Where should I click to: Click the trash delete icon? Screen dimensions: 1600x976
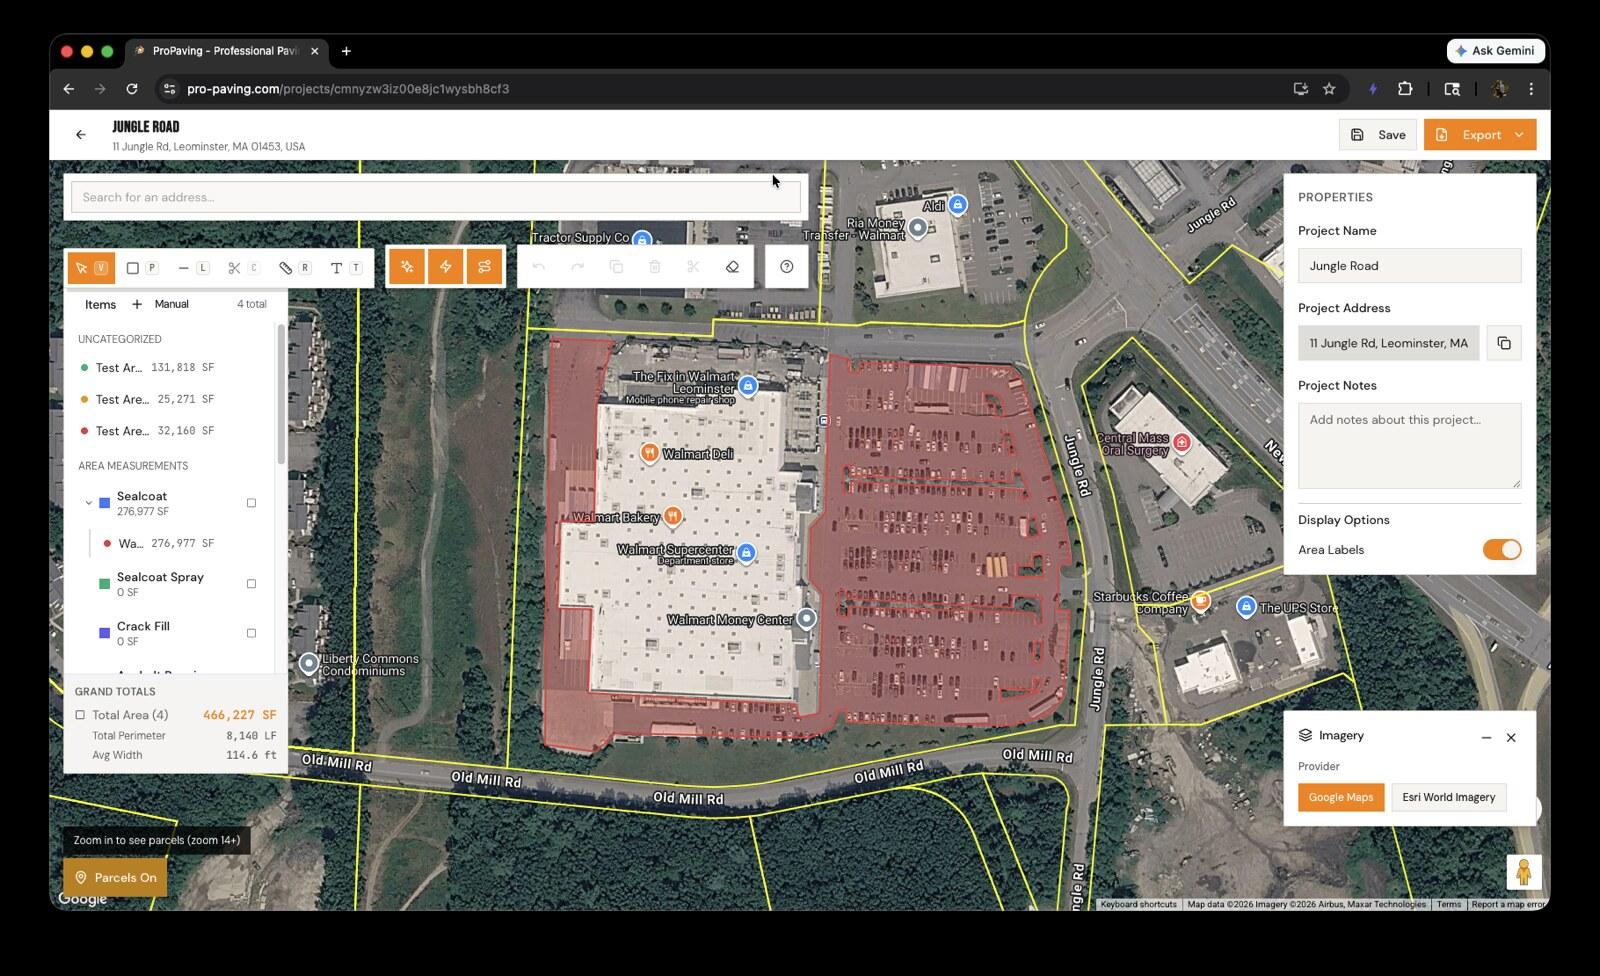[655, 267]
